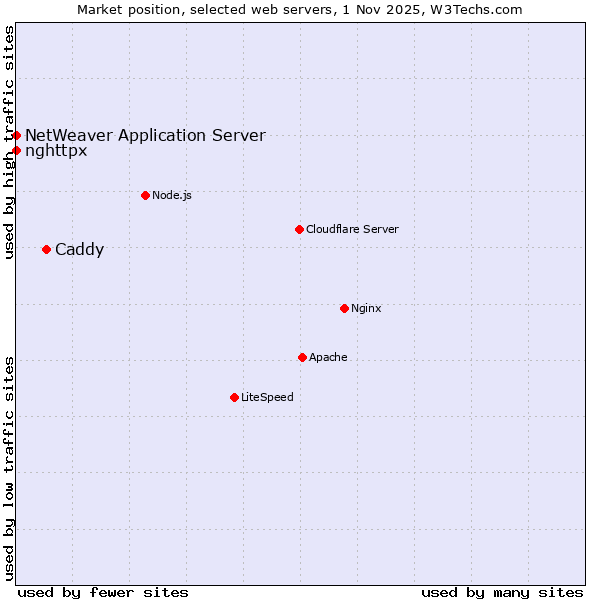Click the Apache red marker

(302, 357)
